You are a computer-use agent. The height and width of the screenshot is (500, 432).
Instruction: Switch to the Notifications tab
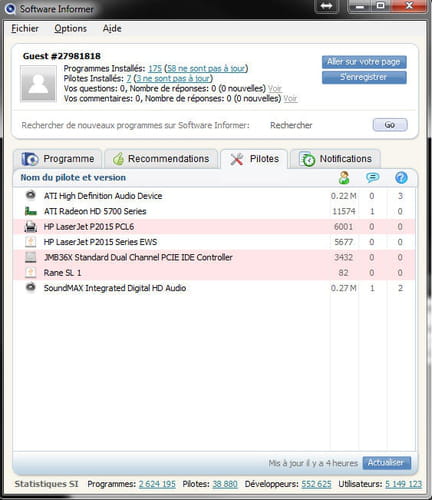[x=335, y=159]
